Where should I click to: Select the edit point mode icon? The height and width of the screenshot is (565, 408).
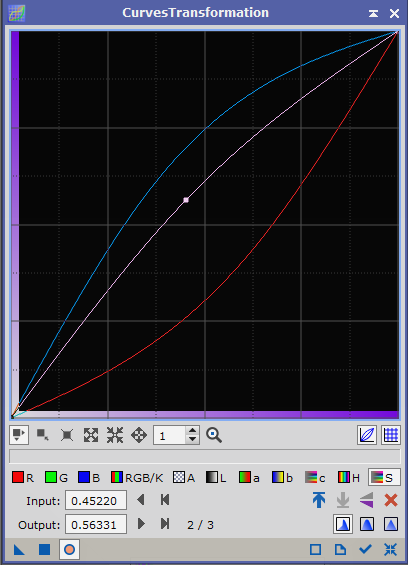19,435
